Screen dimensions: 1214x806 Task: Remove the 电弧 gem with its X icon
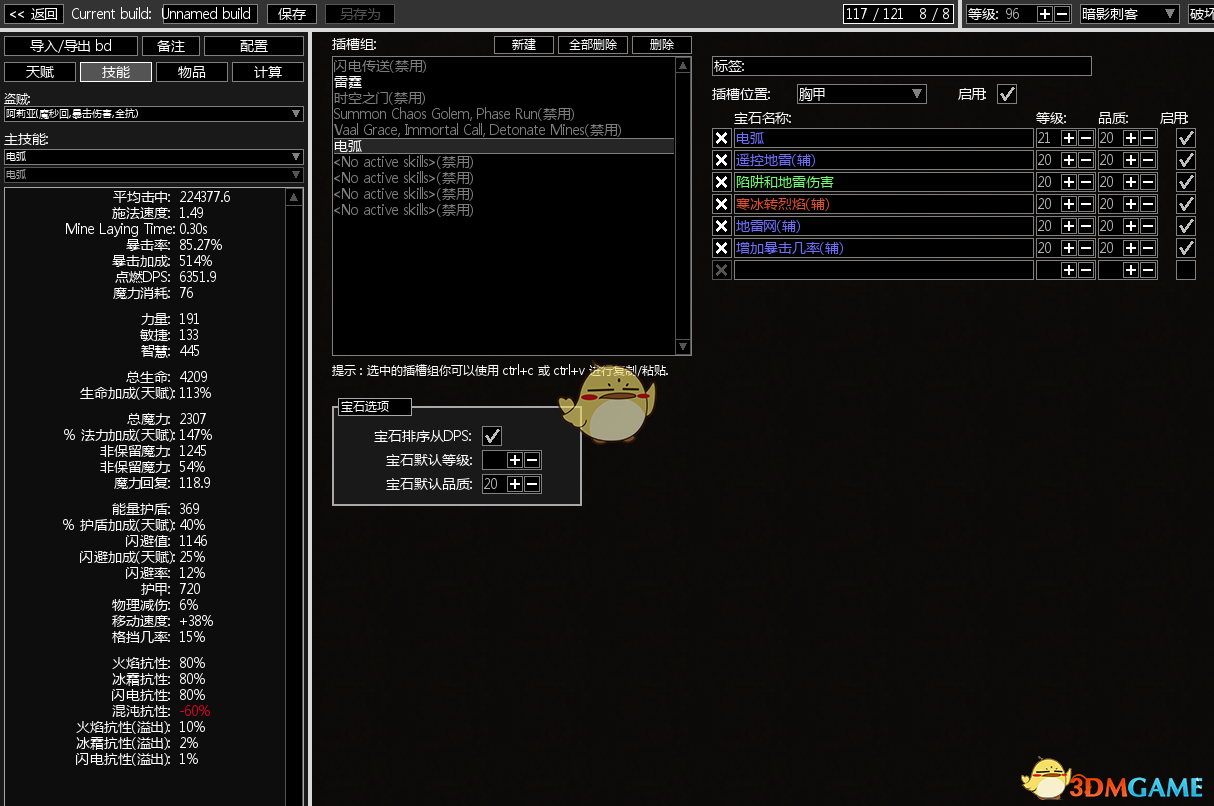pos(721,138)
